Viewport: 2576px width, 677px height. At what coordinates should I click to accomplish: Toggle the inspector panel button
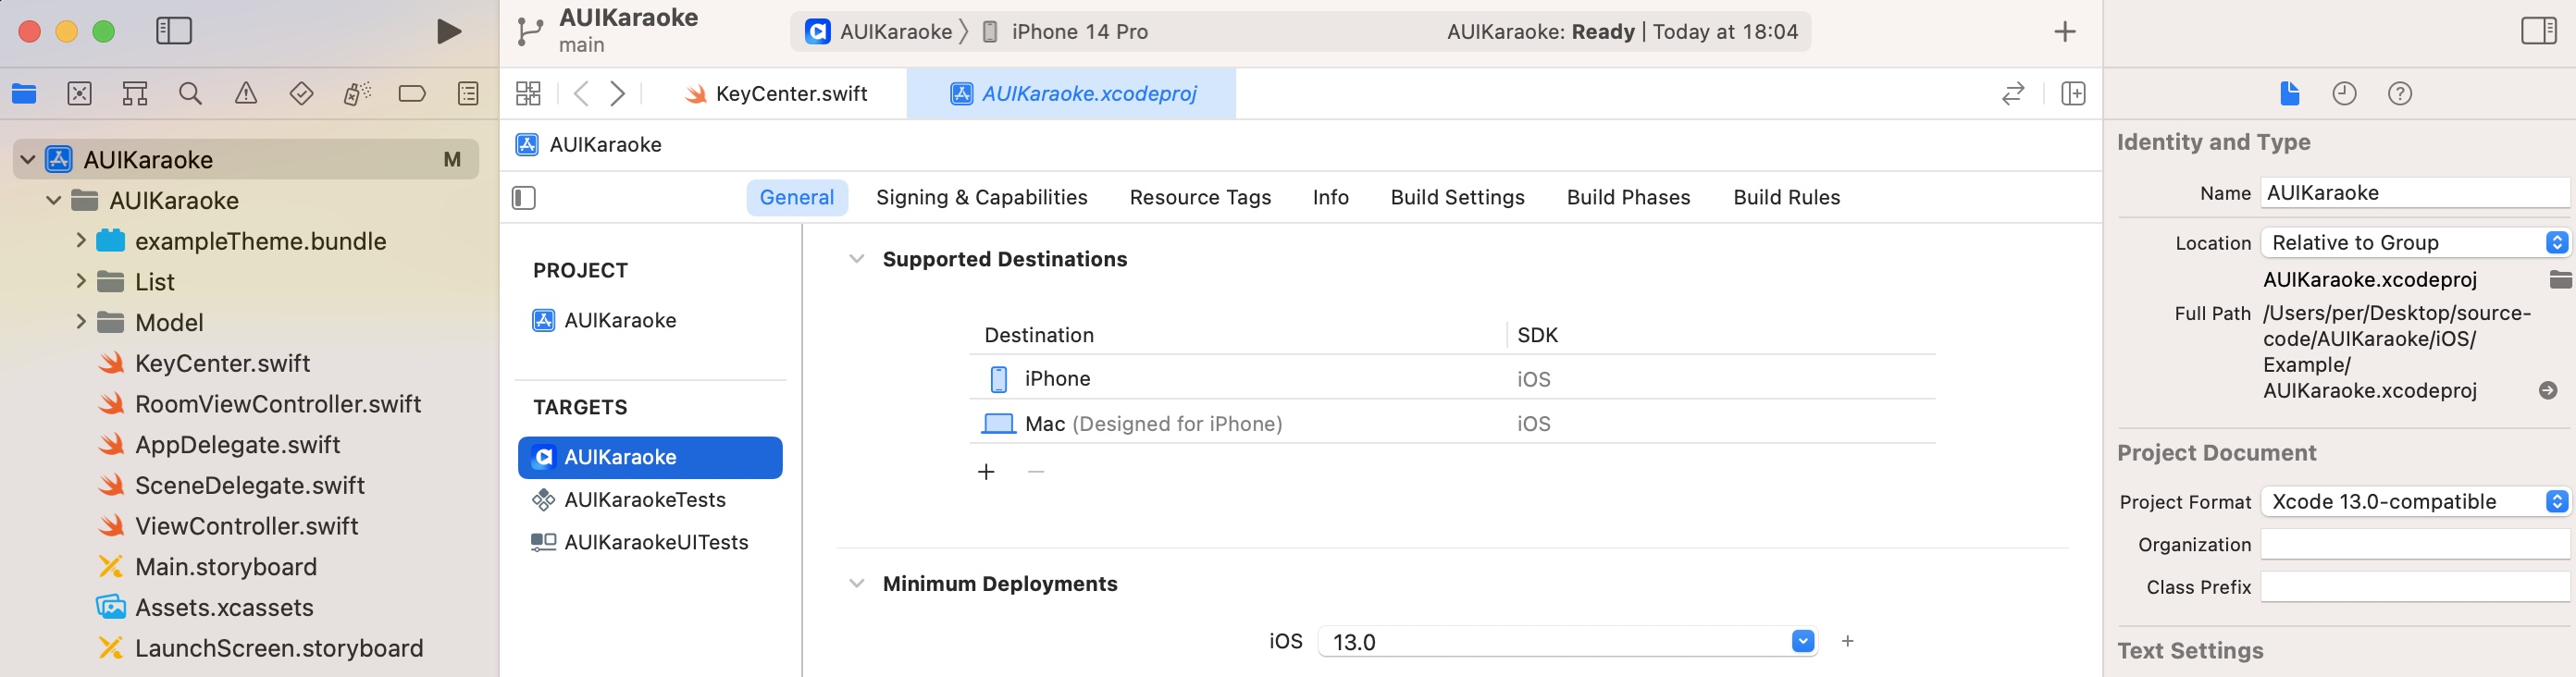(2539, 31)
